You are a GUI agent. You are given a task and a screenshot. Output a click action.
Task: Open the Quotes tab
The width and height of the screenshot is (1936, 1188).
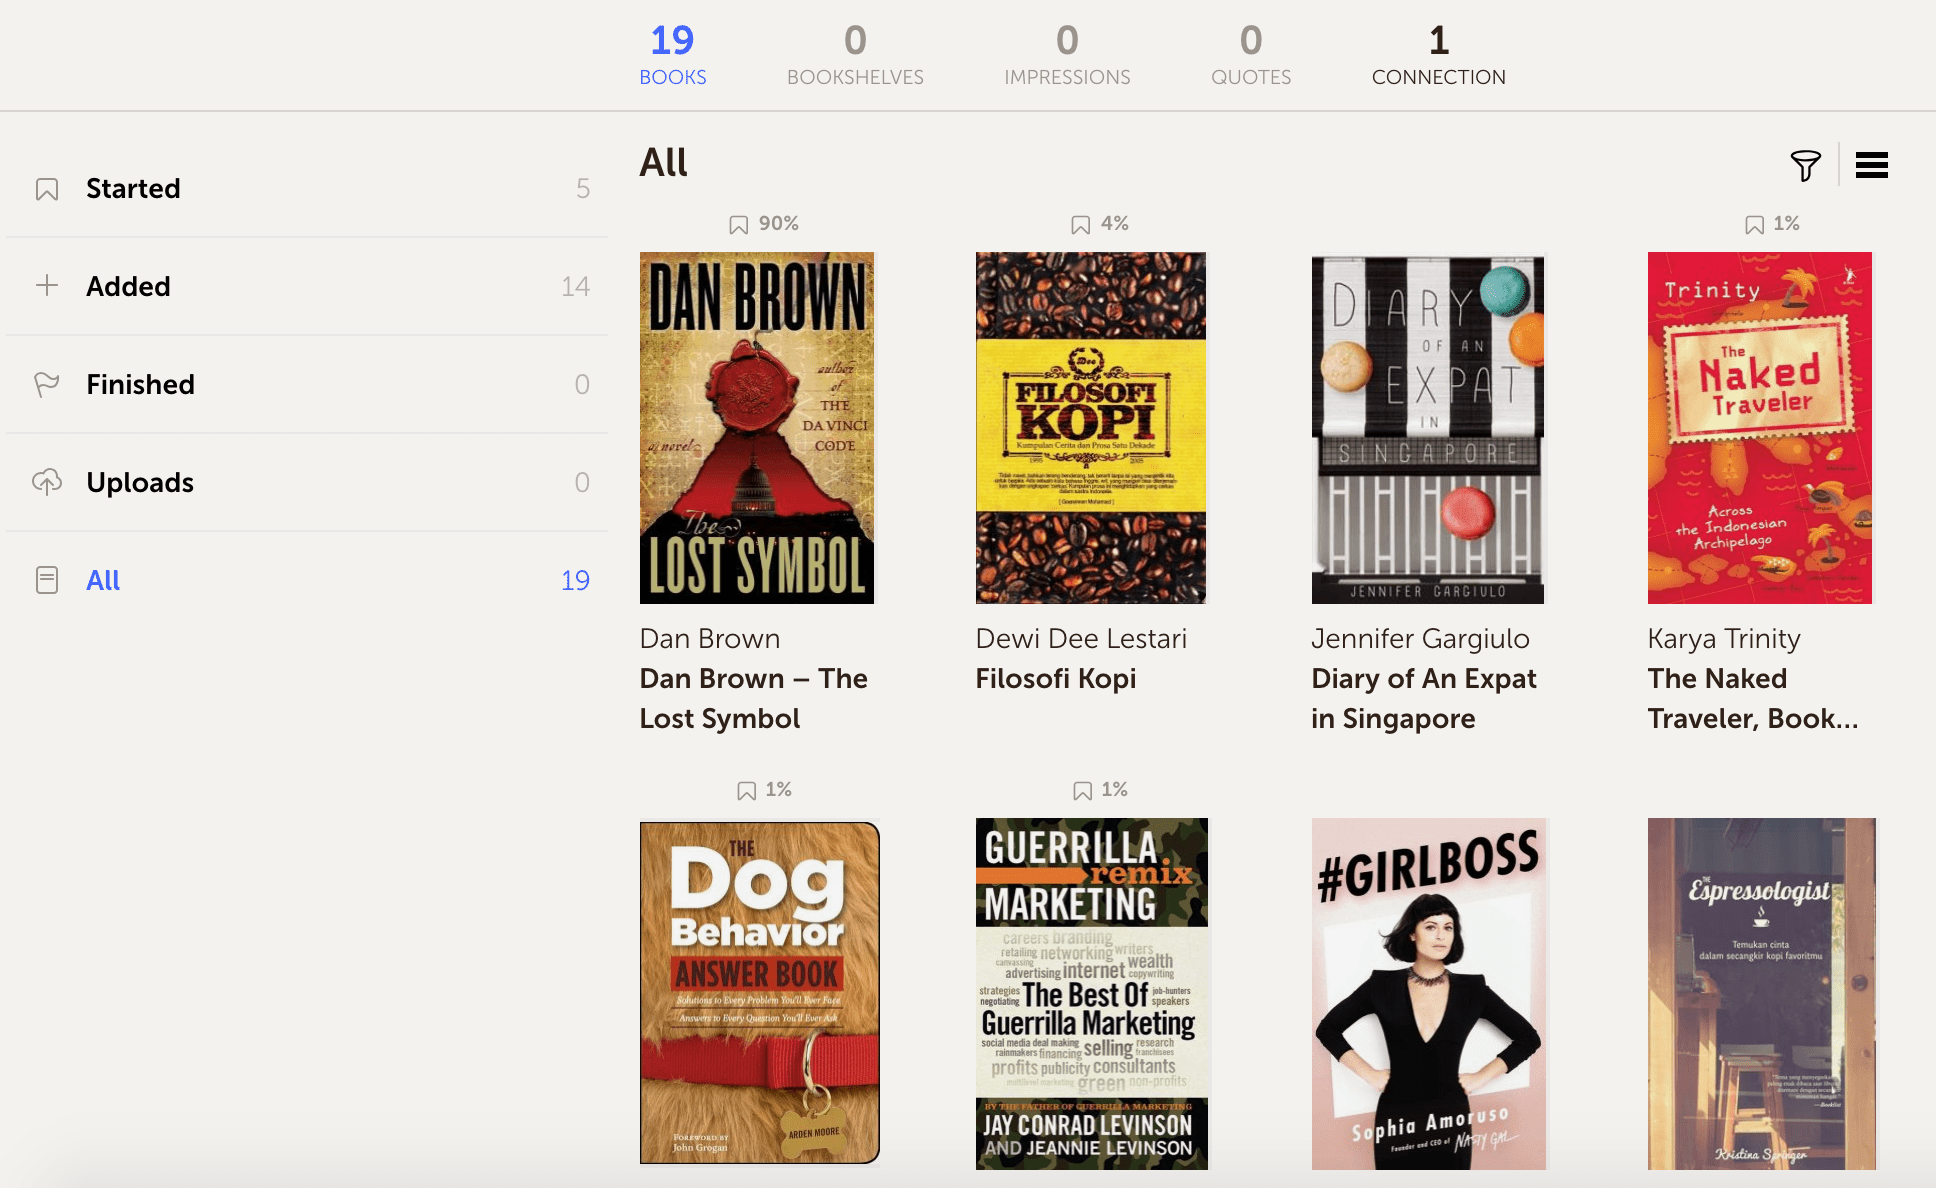coord(1251,56)
